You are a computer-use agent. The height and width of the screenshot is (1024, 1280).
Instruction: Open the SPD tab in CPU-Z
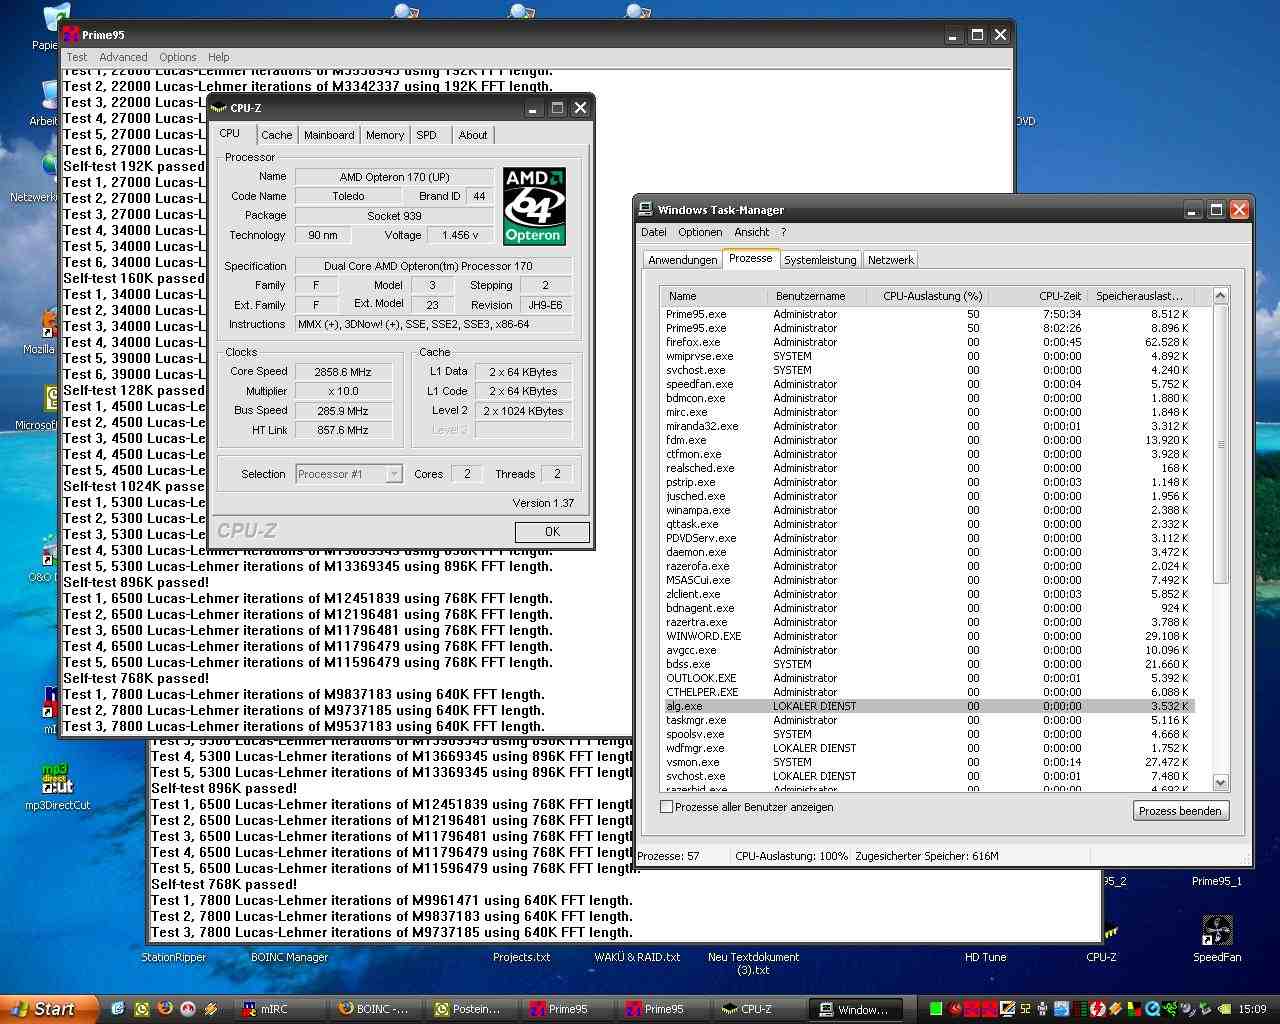(x=427, y=135)
